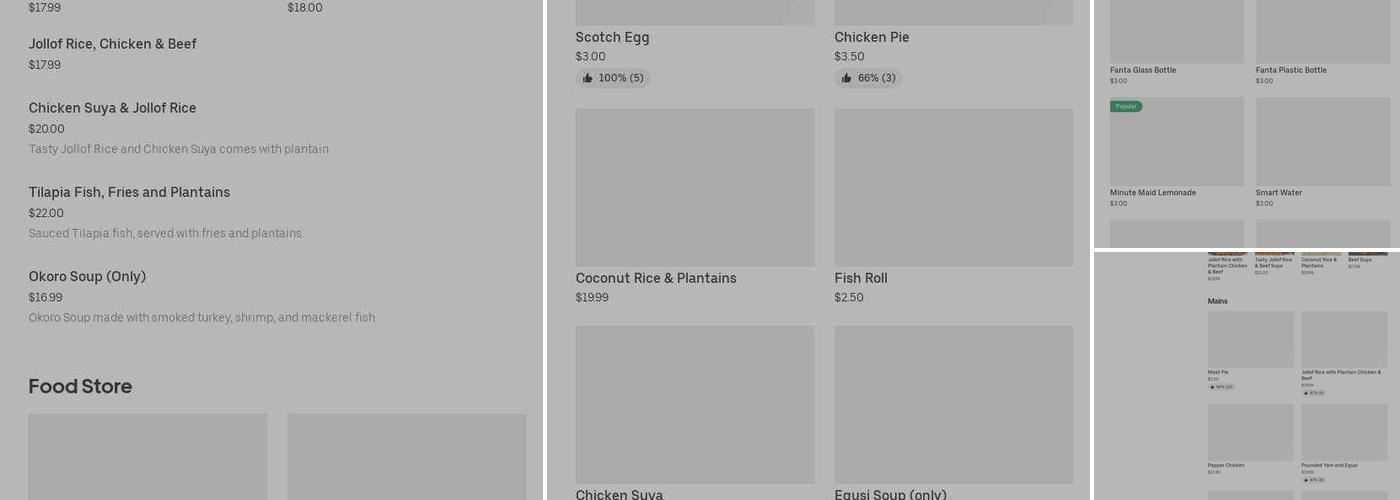Click the Scotch Egg item title
1400x500 pixels.
pyautogui.click(x=612, y=37)
